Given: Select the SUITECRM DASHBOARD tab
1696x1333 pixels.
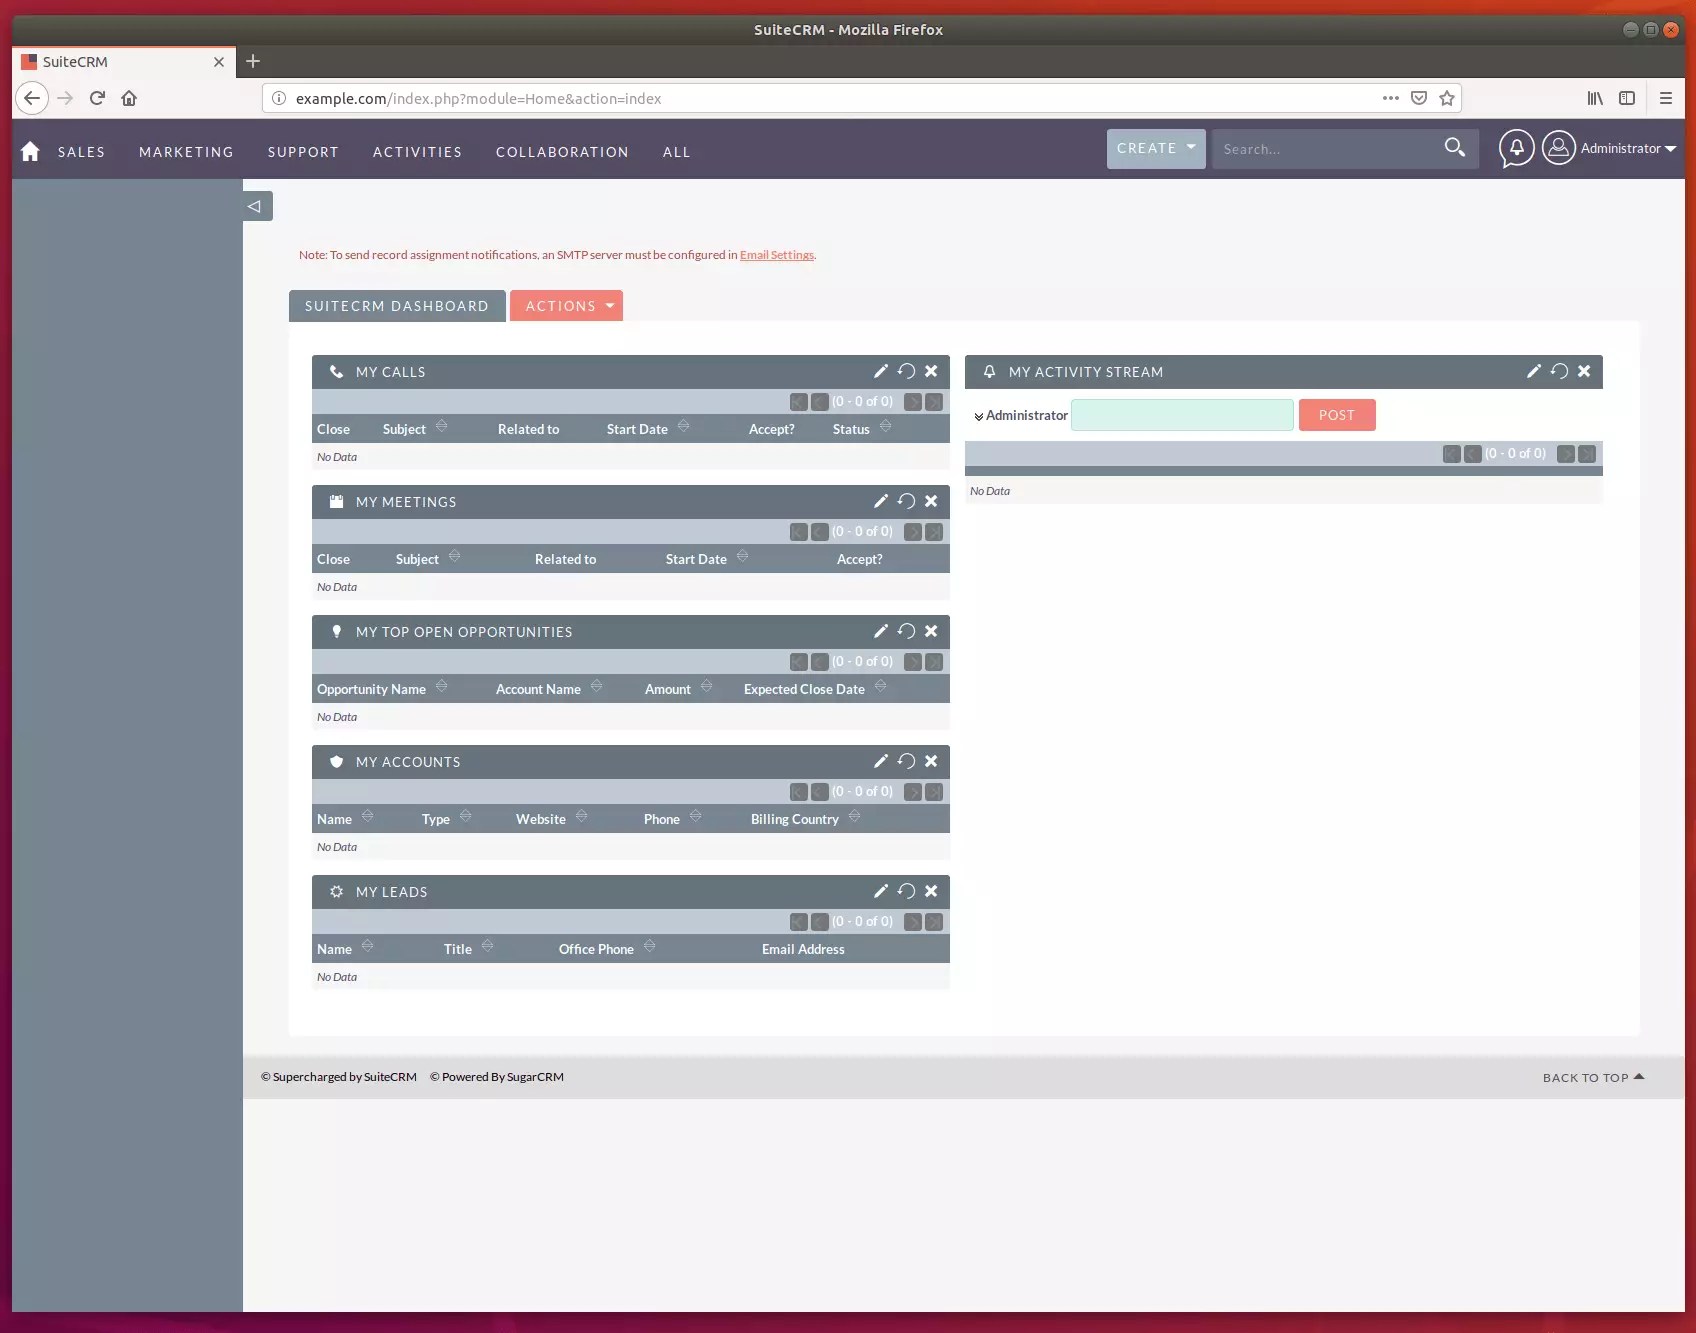Looking at the screenshot, I should [x=397, y=306].
